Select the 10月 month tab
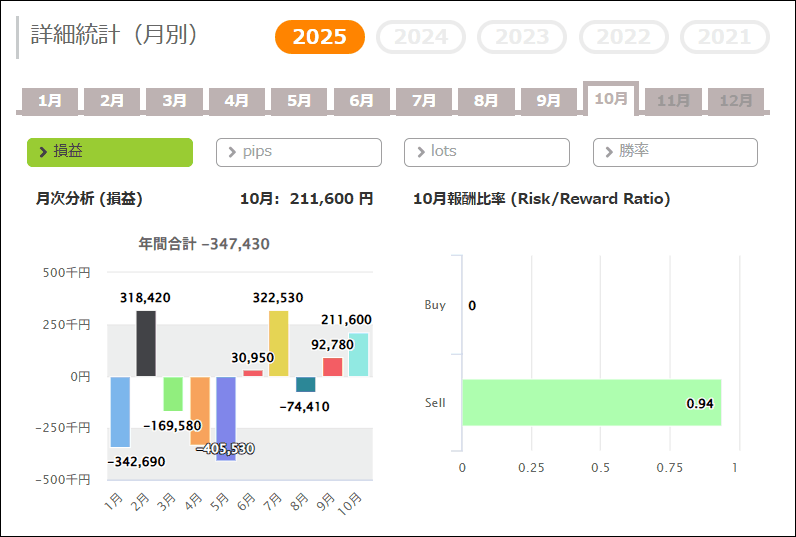This screenshot has width=796, height=537. point(610,99)
